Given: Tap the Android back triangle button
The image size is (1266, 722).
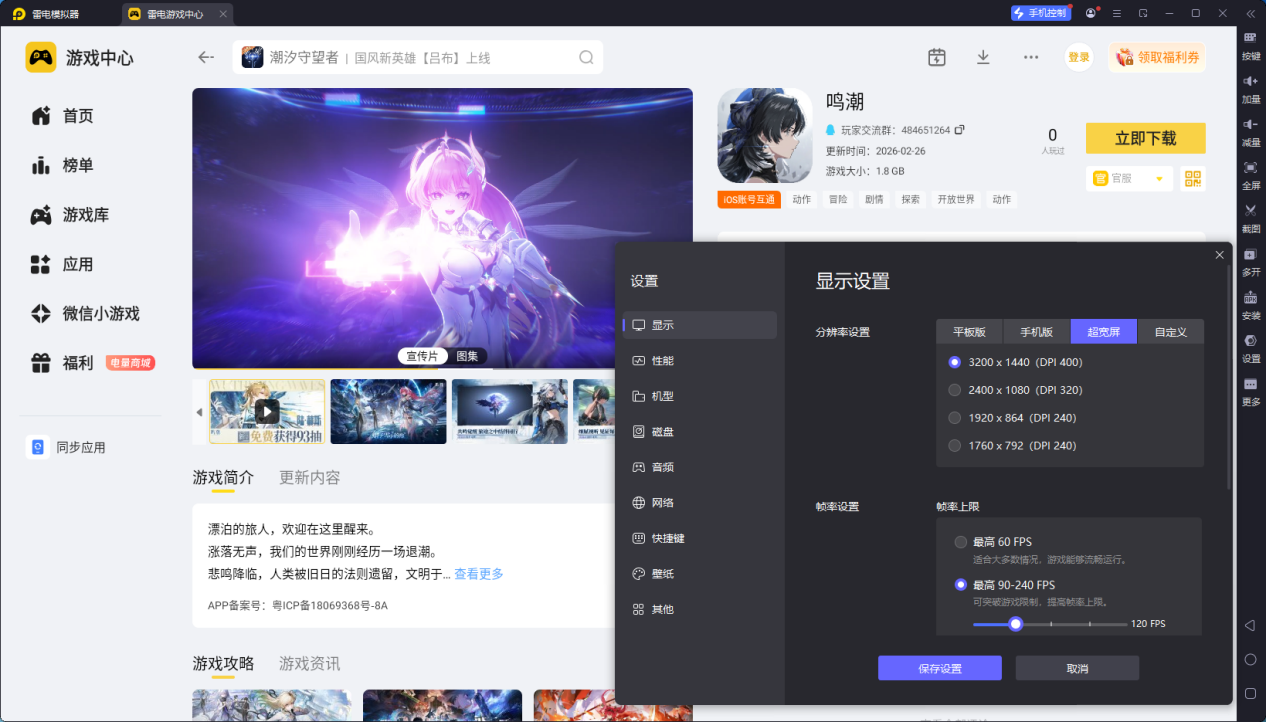Looking at the screenshot, I should coord(1250,625).
